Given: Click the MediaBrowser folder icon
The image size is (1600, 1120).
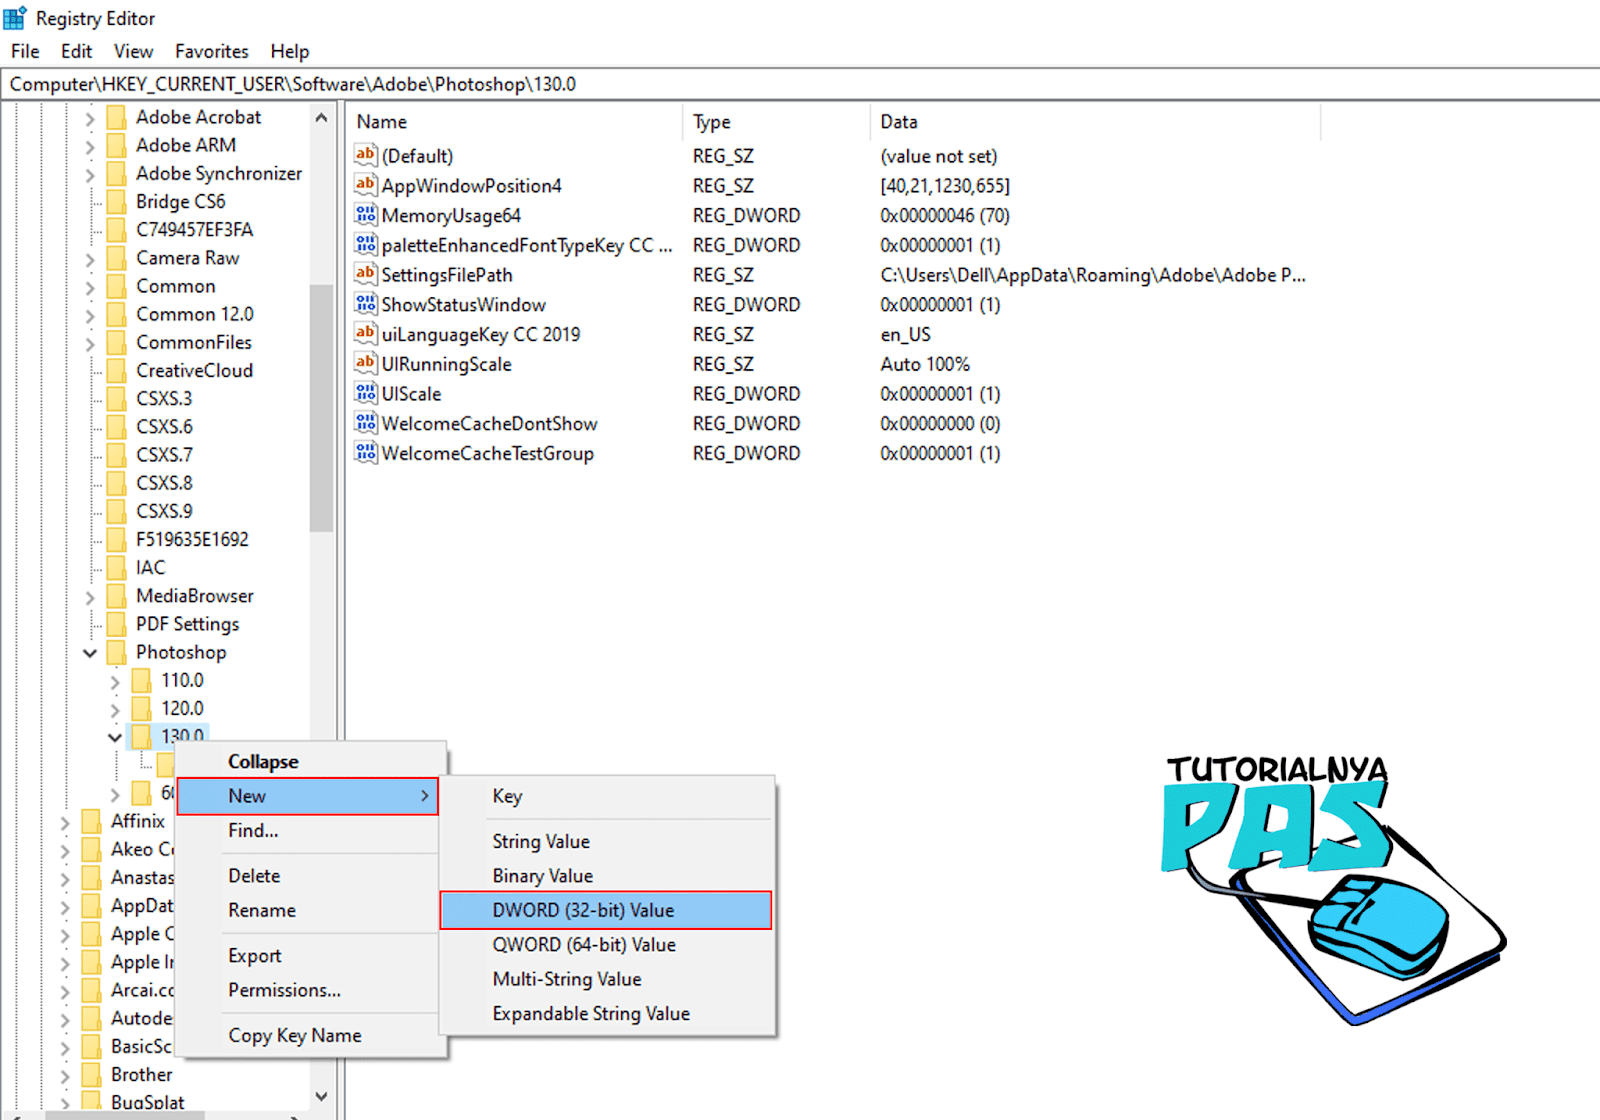Looking at the screenshot, I should 116,596.
